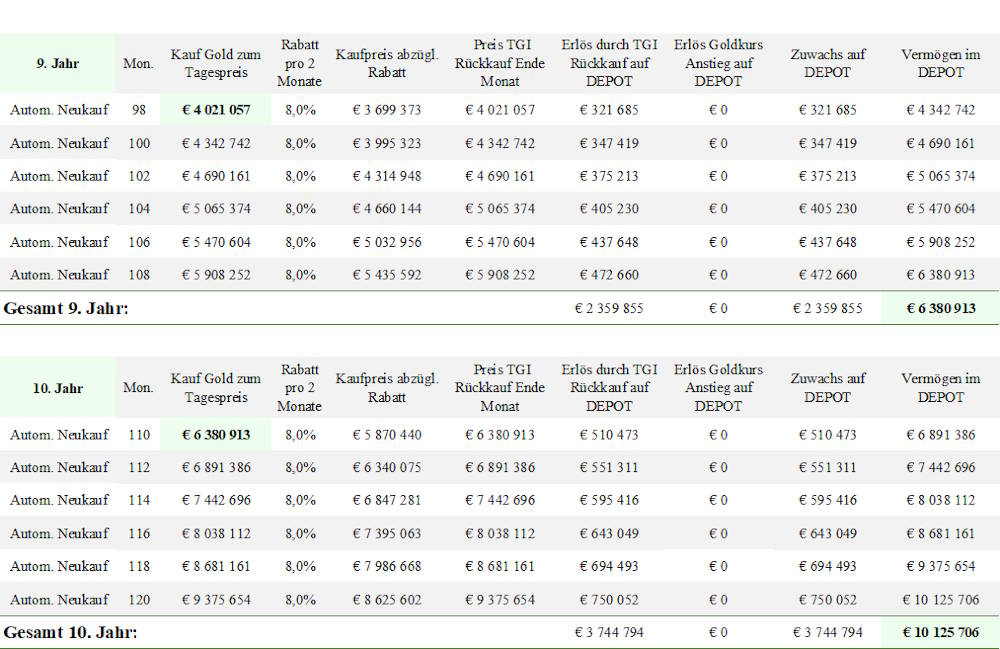Select month cell 100
This screenshot has width=1000, height=649.
[138, 143]
